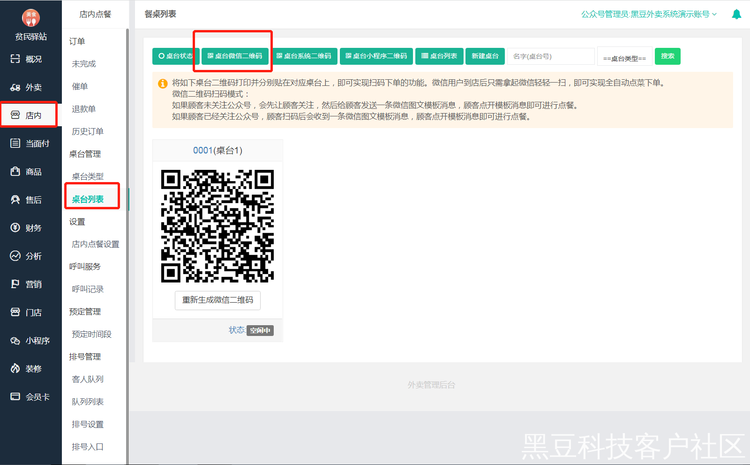Click the 桌台状态 table status button

click(x=176, y=56)
